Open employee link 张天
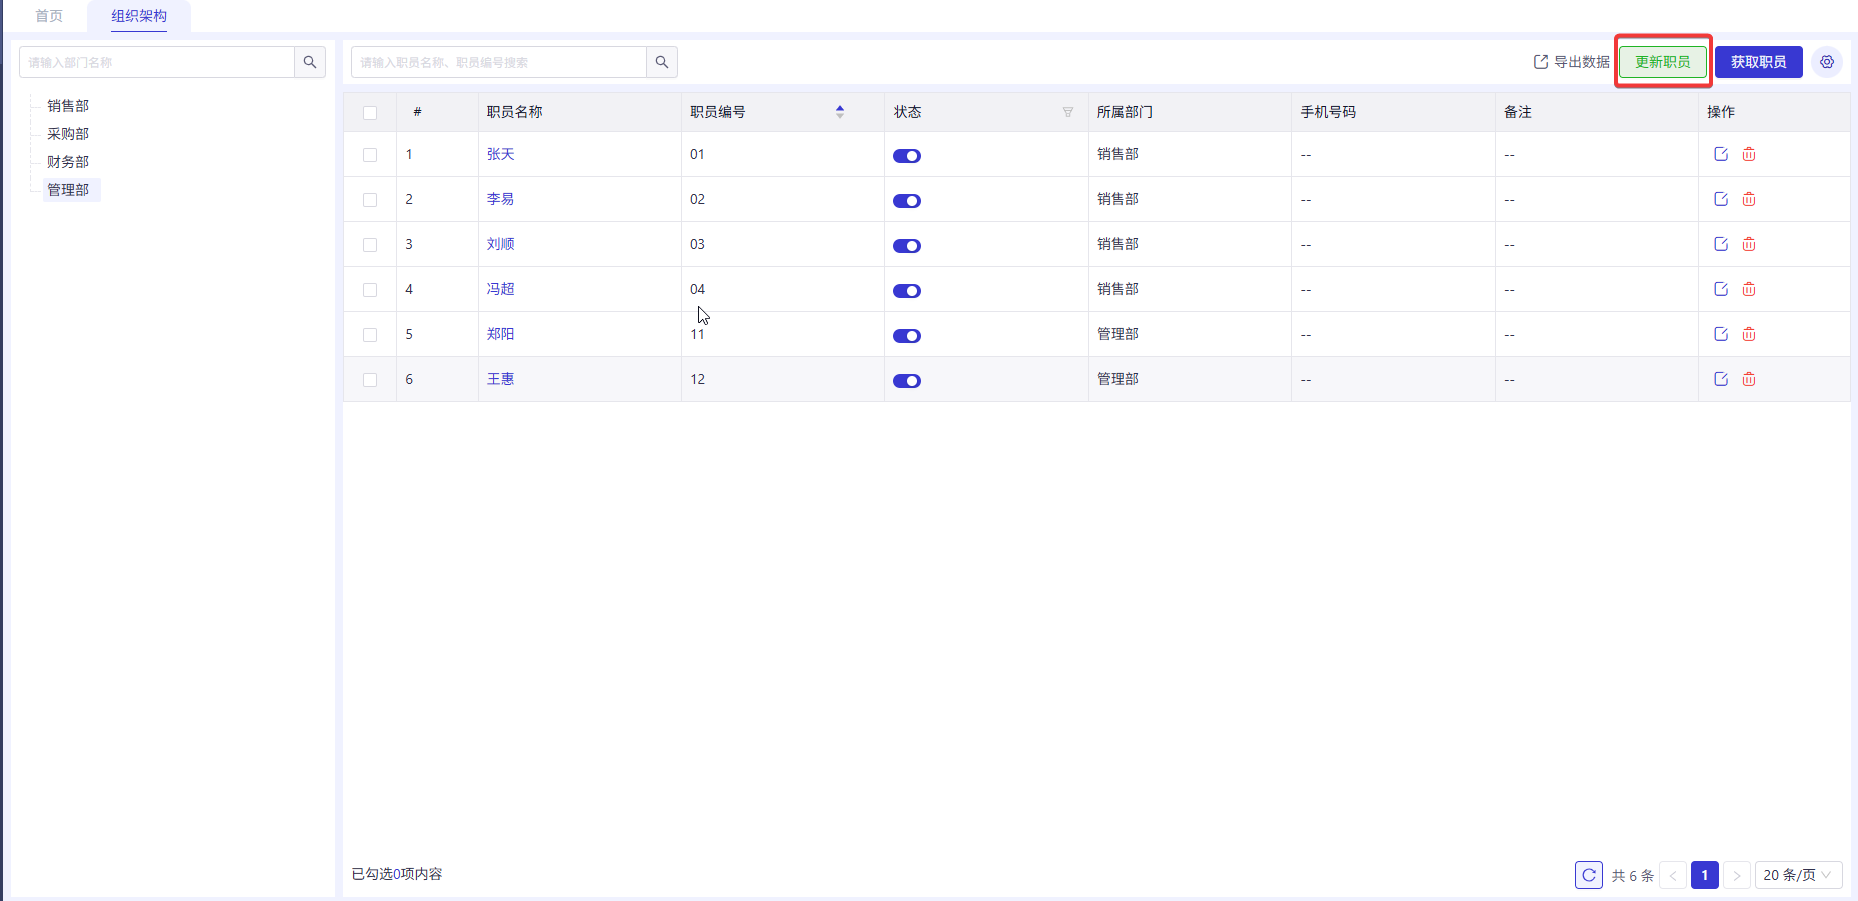 point(500,154)
